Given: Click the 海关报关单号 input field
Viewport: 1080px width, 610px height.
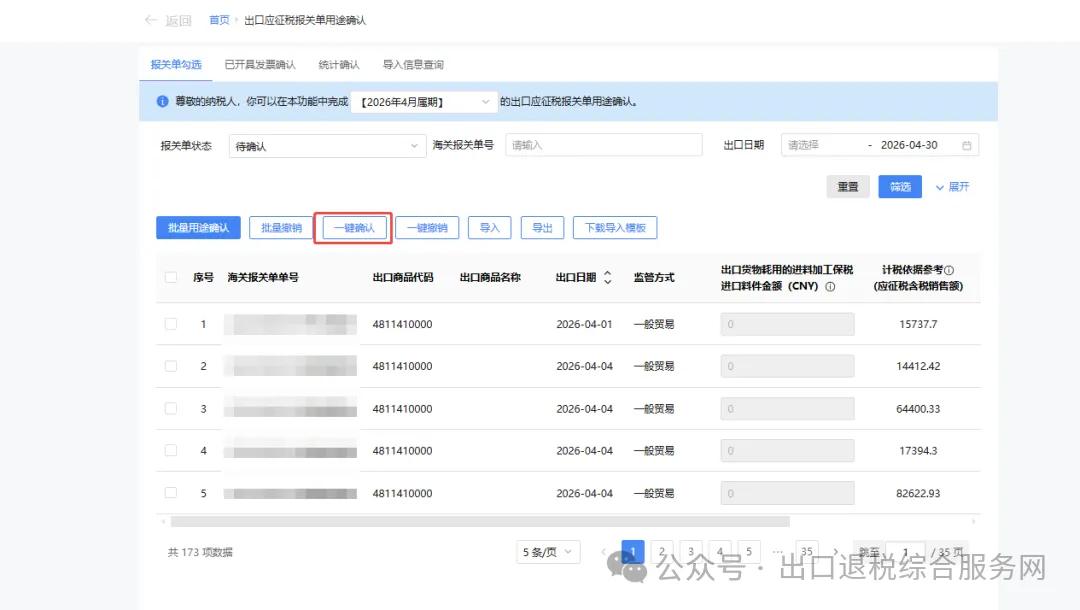Looking at the screenshot, I should click(x=604, y=145).
